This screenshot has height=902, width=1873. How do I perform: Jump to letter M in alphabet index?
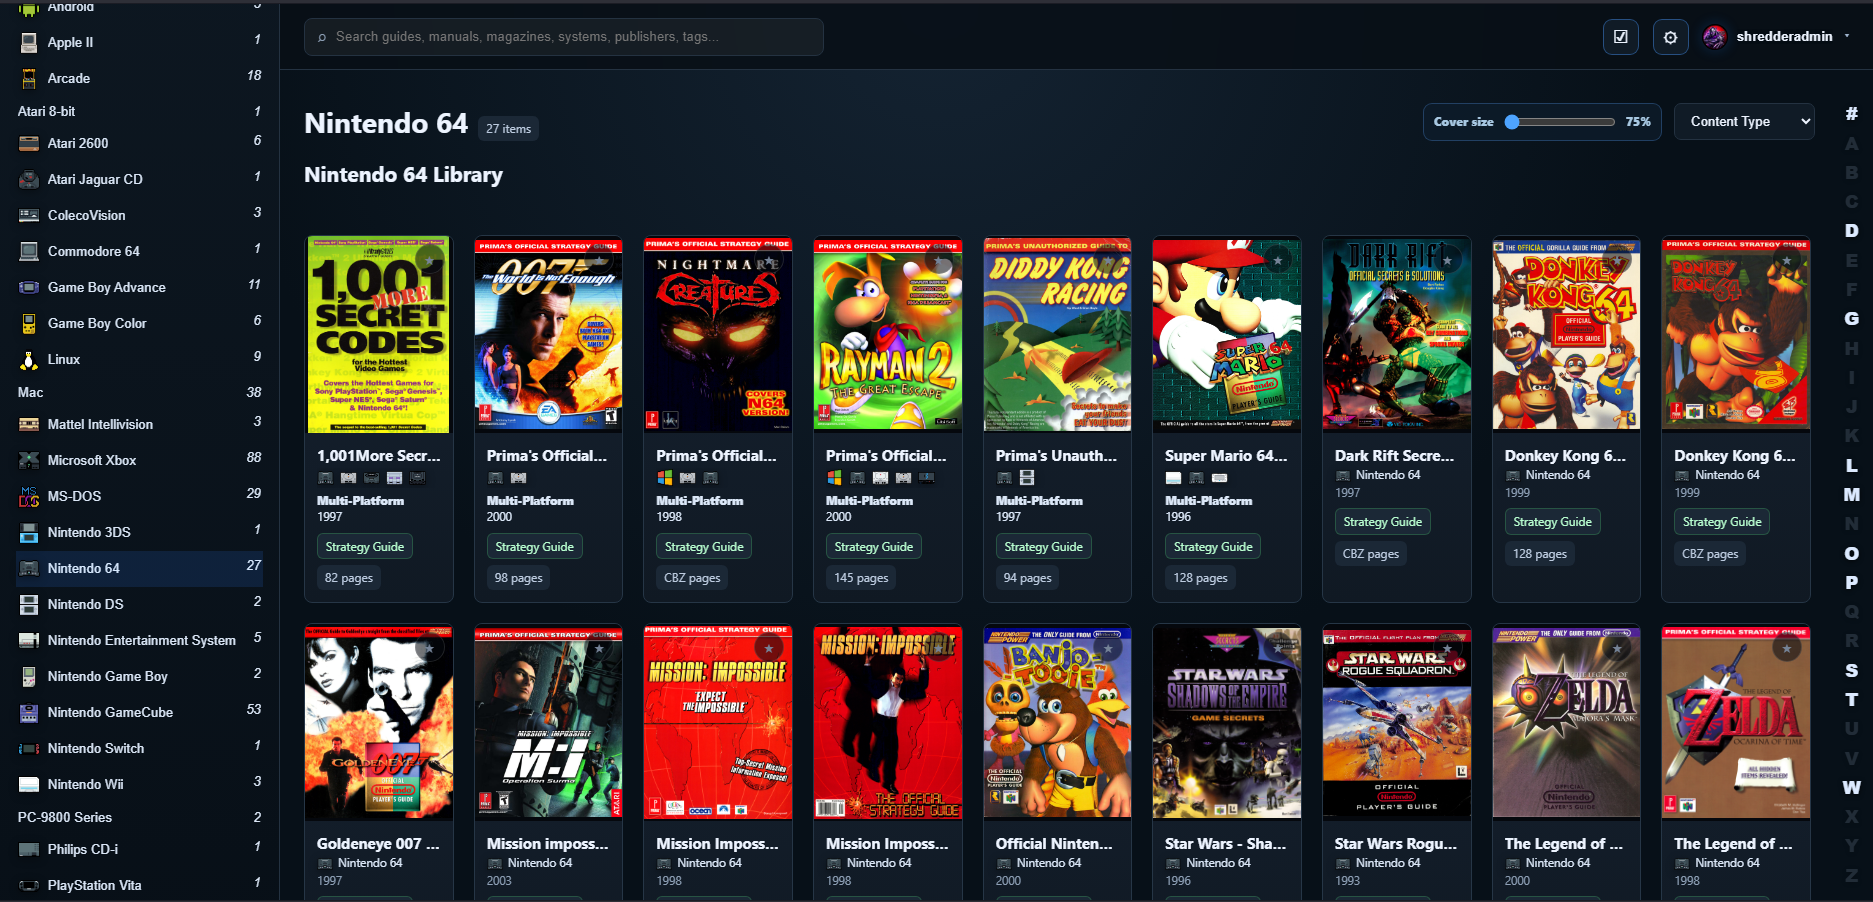point(1852,494)
